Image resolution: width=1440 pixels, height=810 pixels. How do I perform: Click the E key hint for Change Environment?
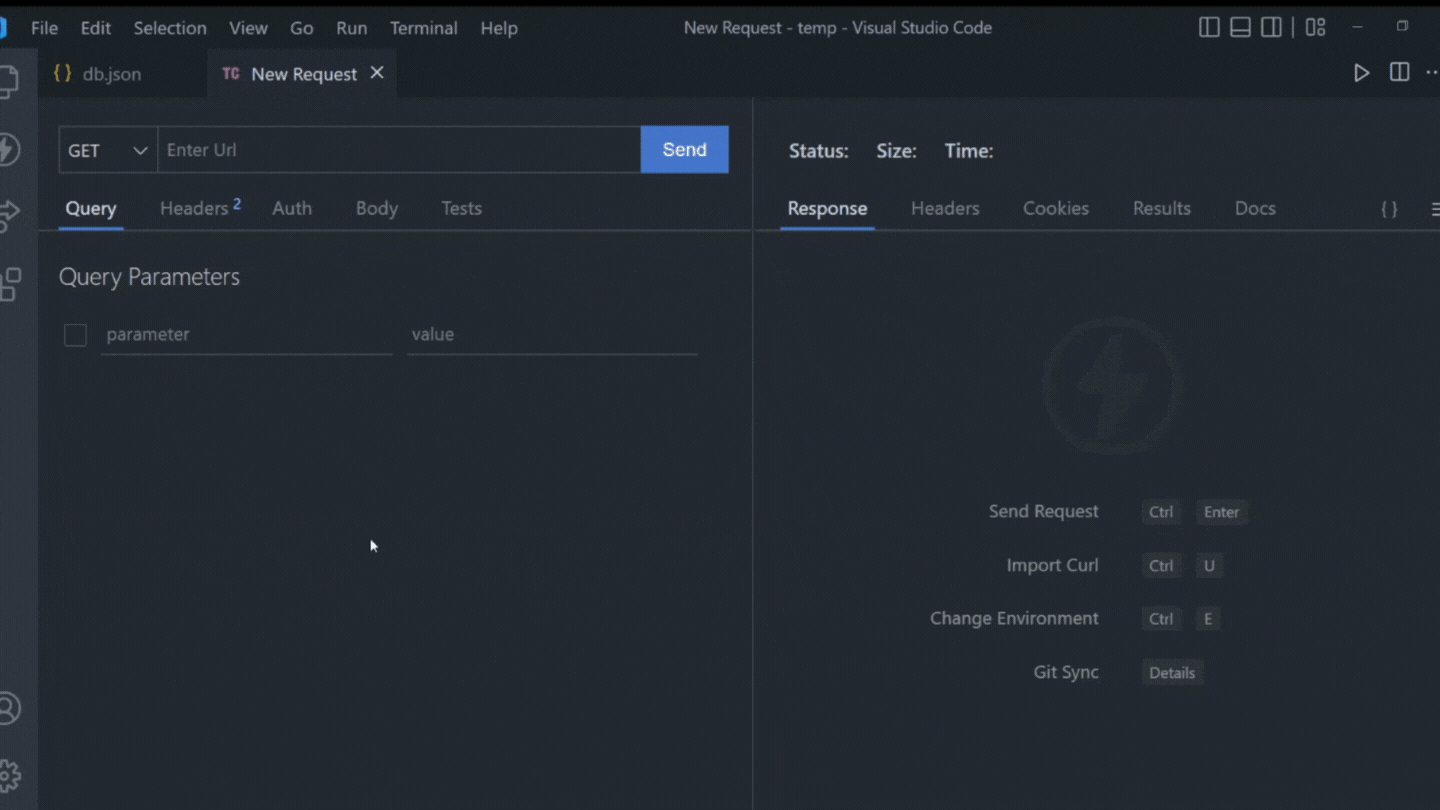[x=1208, y=619]
